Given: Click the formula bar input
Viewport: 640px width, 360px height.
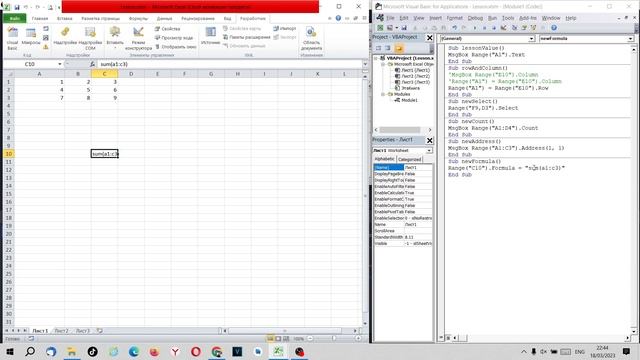Looking at the screenshot, I should click(229, 64).
